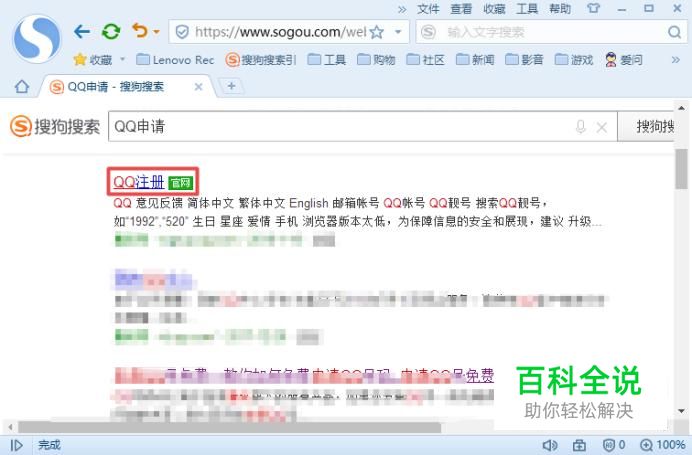
Task: Click the orange undo arrow
Action: (x=139, y=31)
